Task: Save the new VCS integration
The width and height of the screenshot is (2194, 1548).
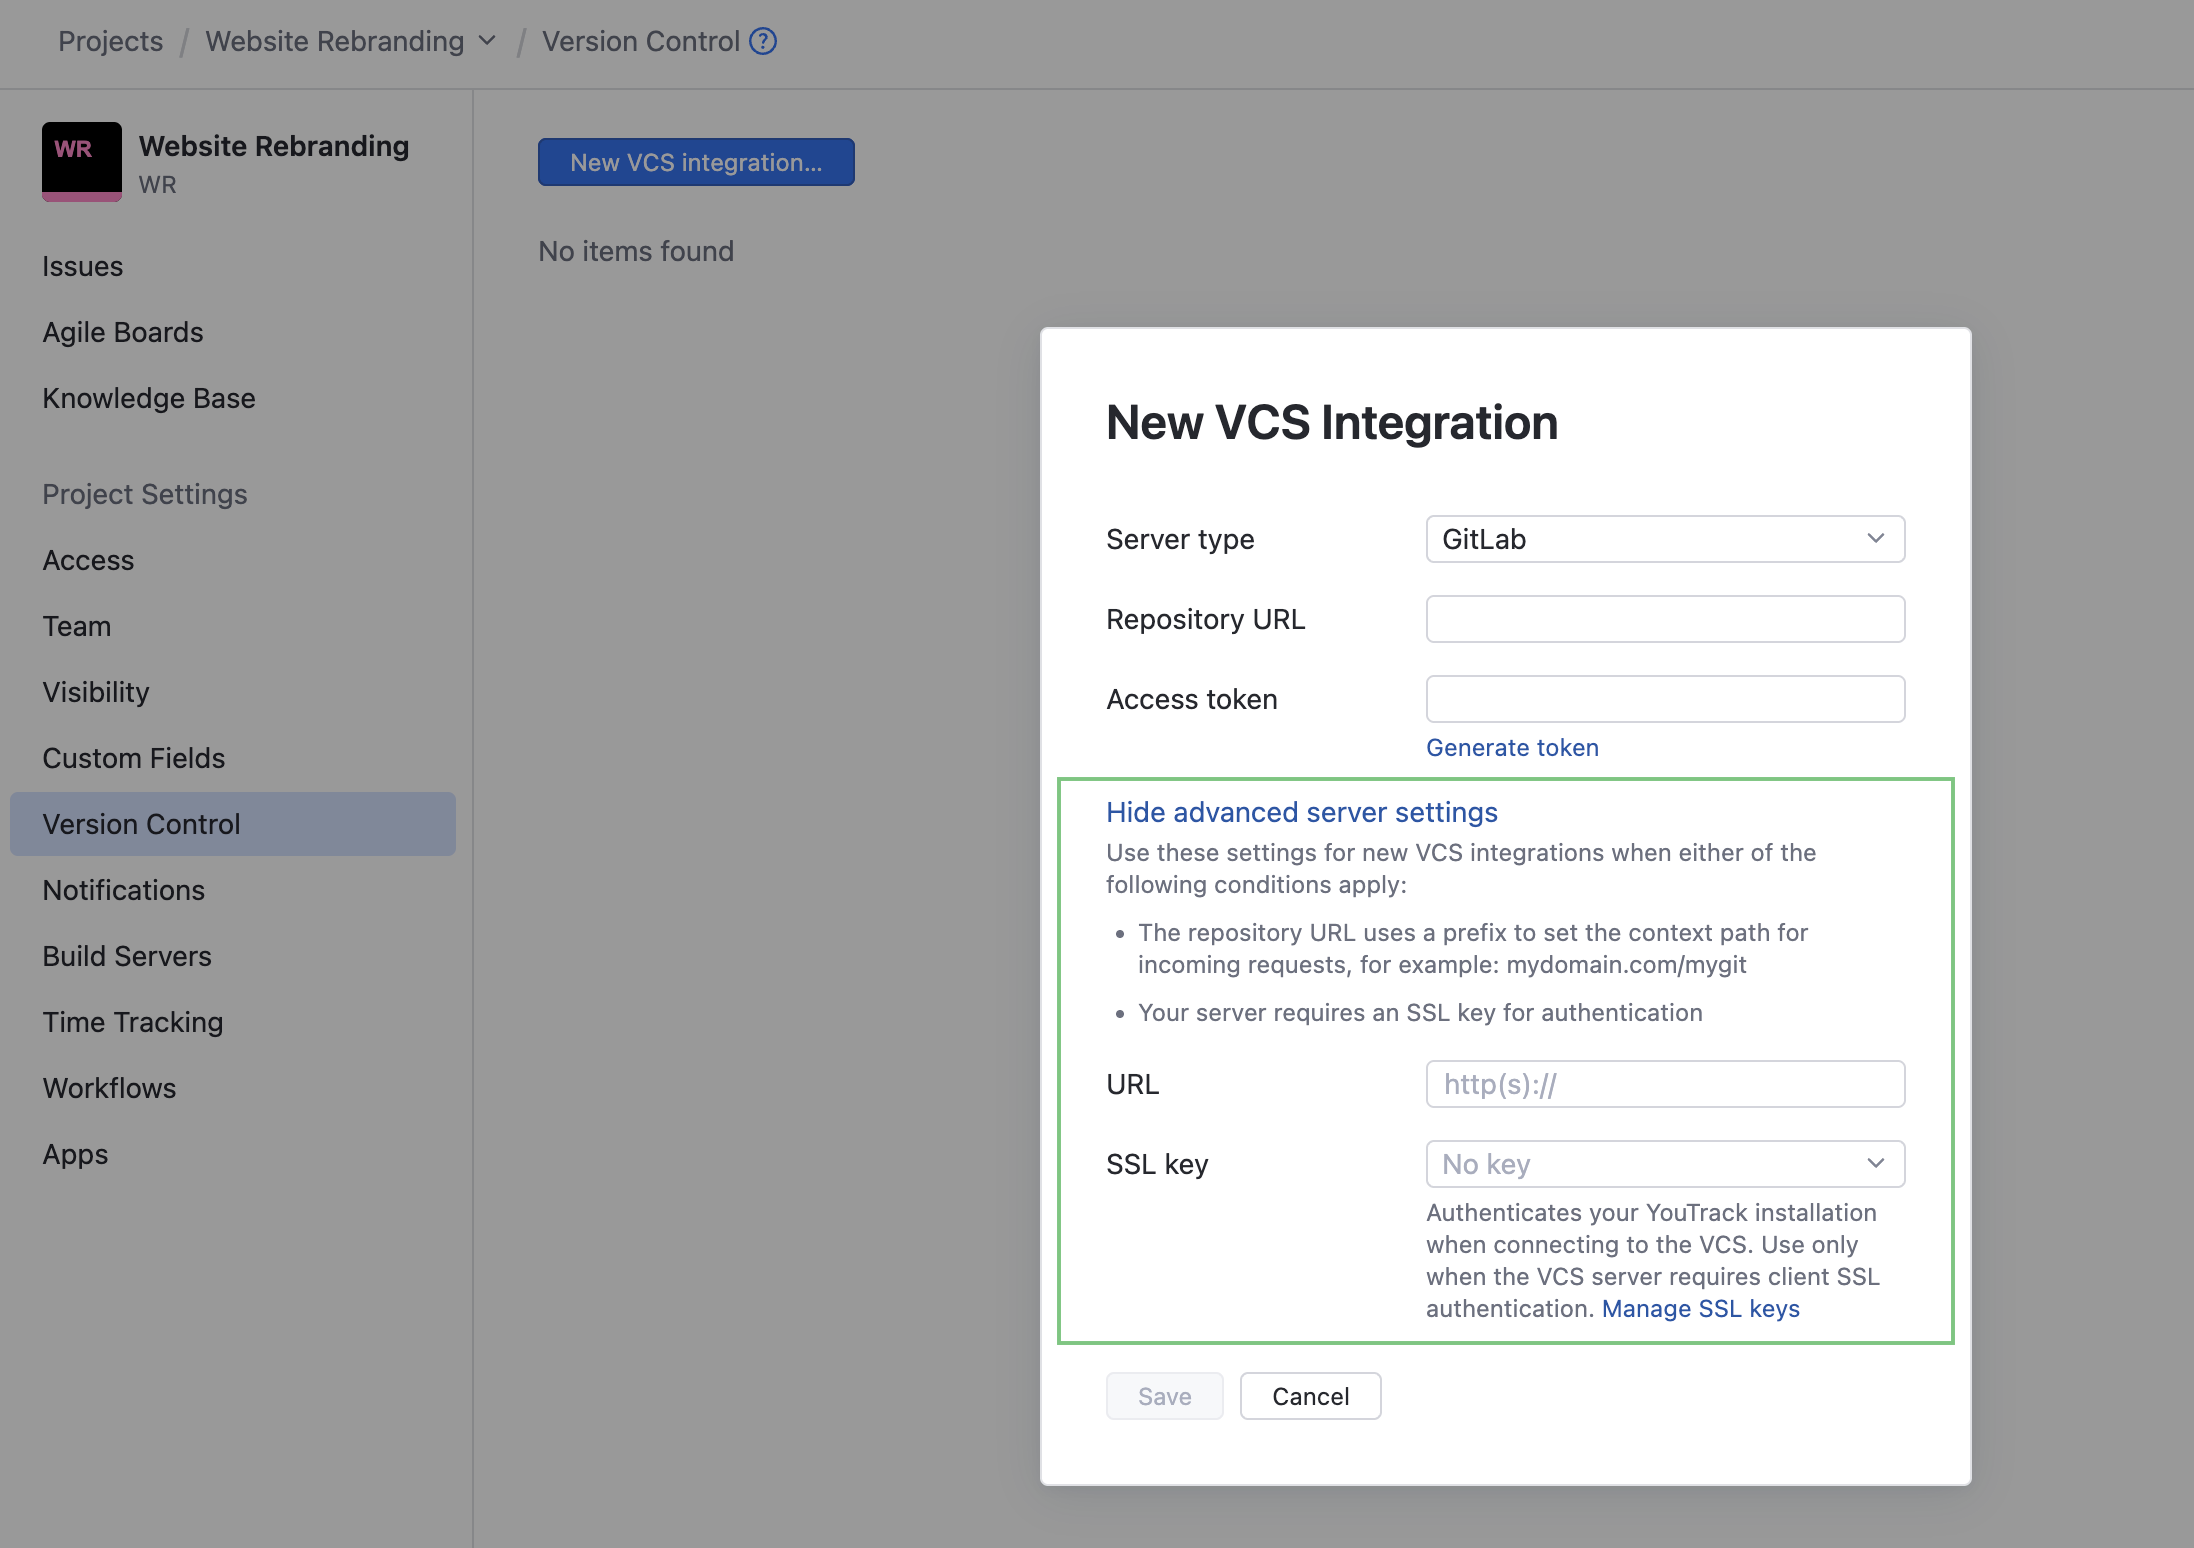Action: (x=1164, y=1396)
